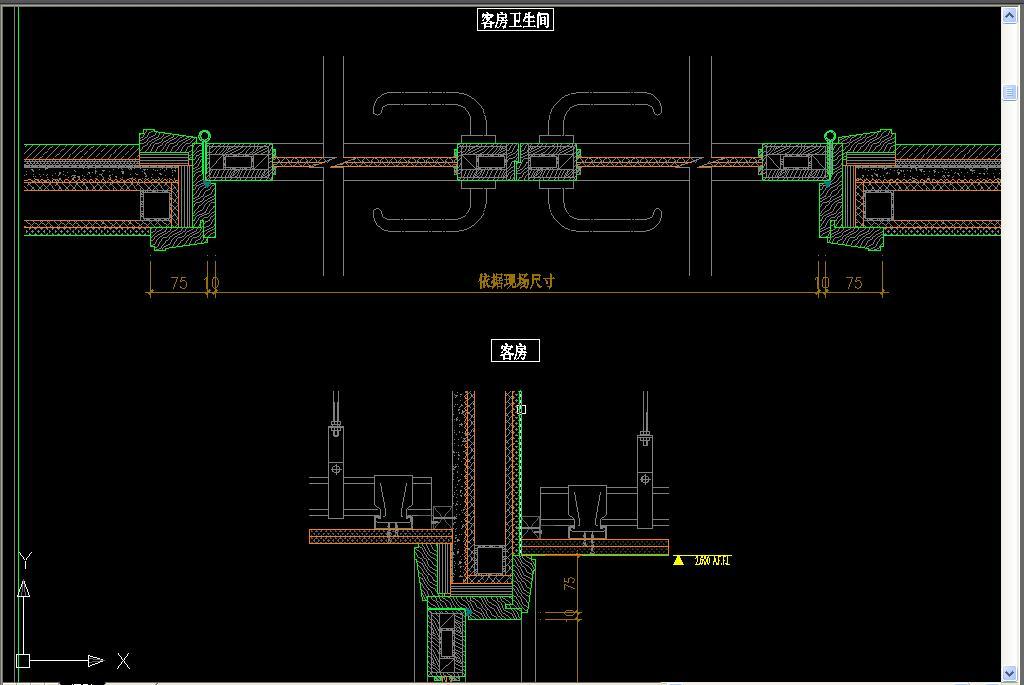
Task: Select the 客房卫生间 title label
Action: (515, 20)
